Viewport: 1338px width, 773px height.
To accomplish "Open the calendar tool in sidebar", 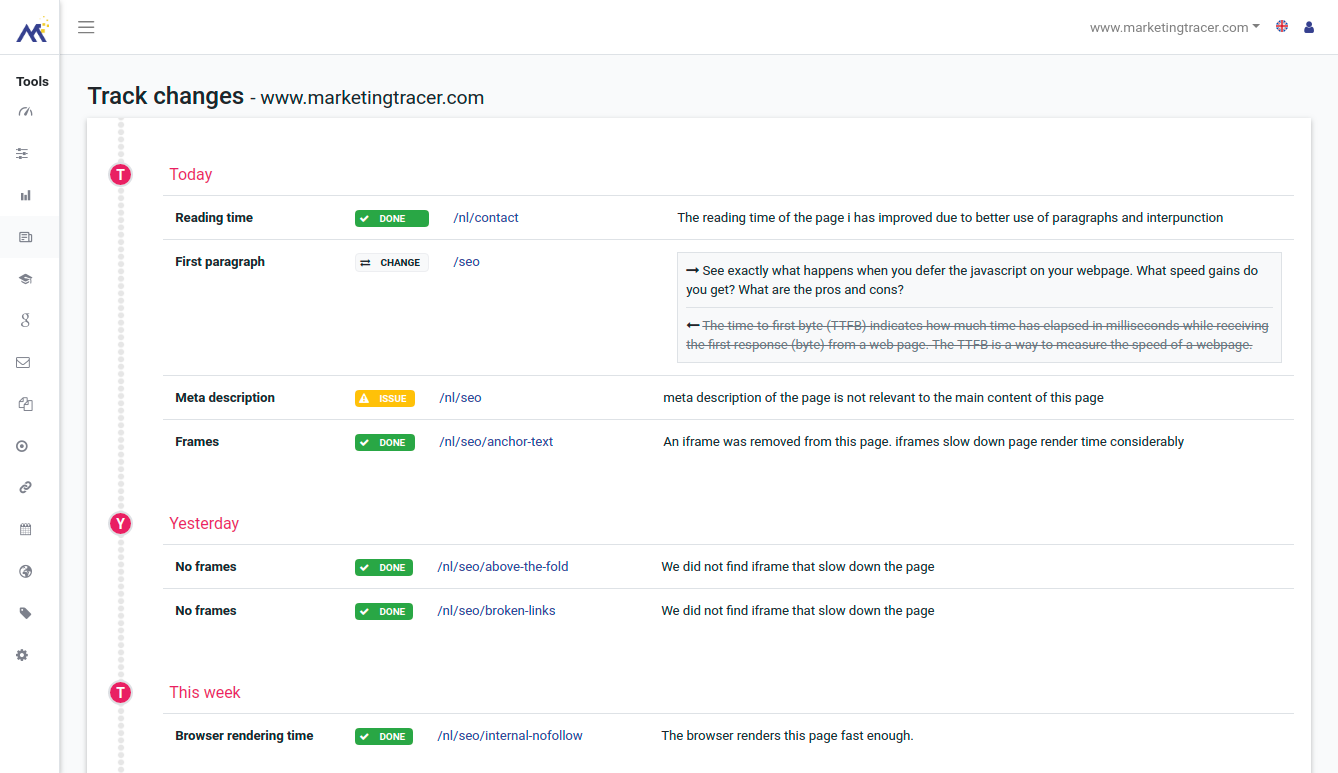I will point(25,530).
